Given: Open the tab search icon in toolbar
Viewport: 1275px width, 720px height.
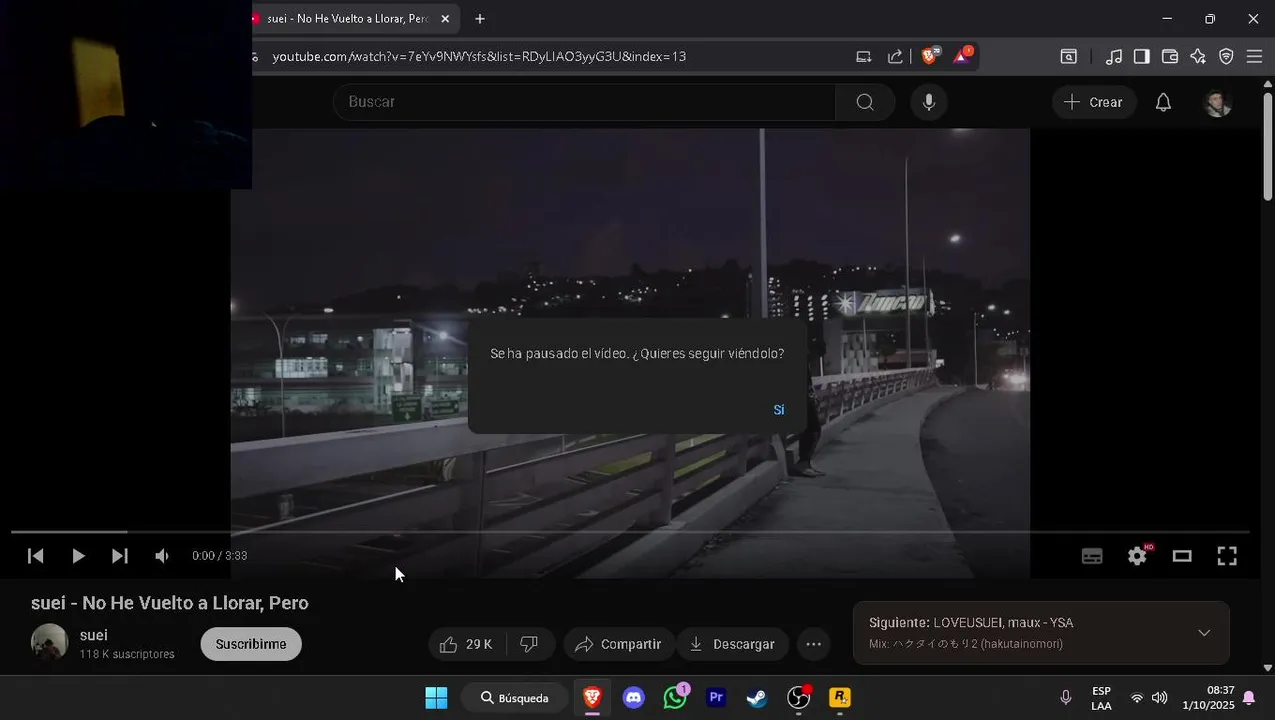Looking at the screenshot, I should [1069, 56].
